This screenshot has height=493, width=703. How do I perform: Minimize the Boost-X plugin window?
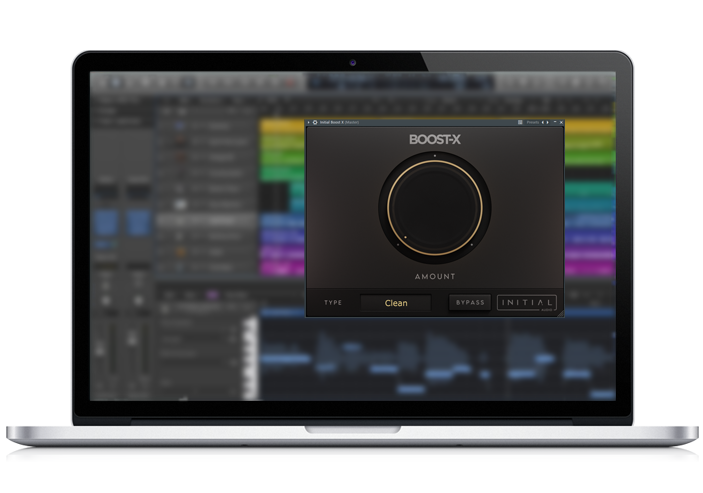pos(555,122)
